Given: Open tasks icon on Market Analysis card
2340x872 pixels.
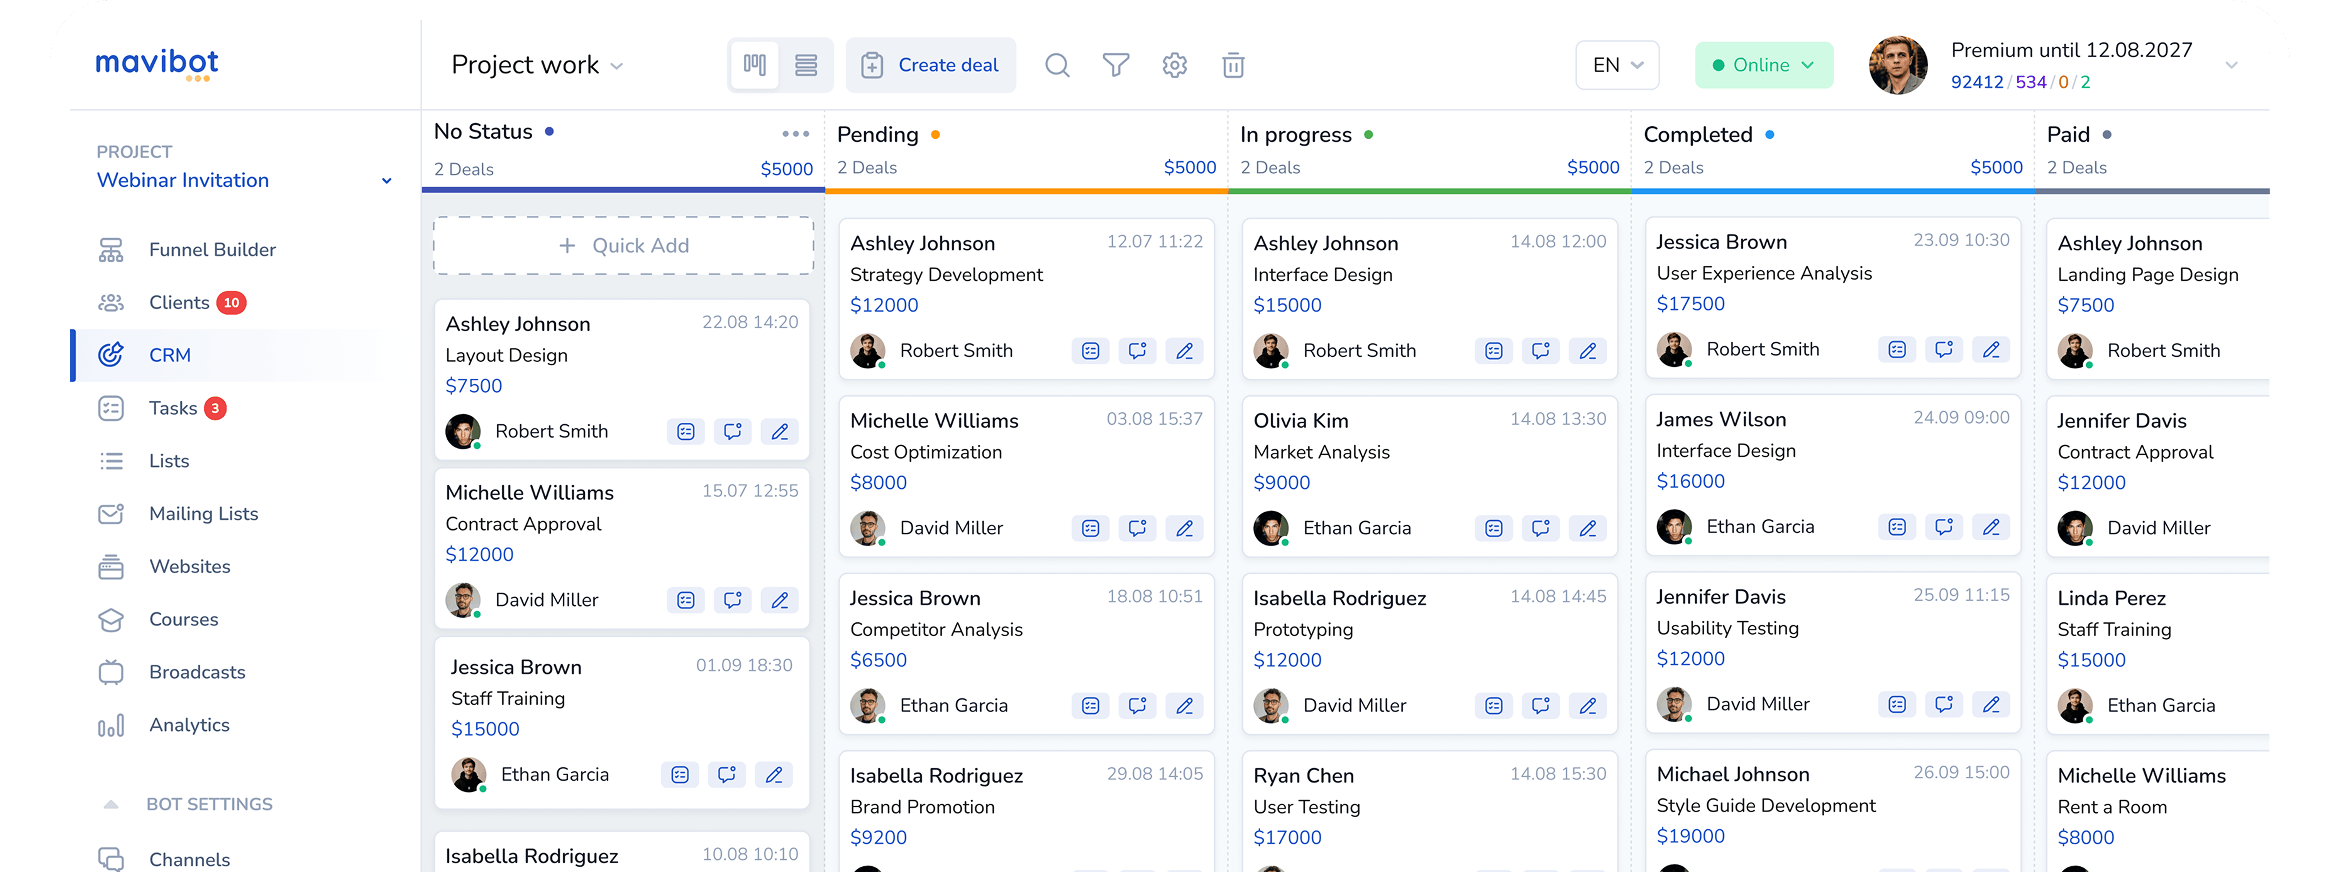Looking at the screenshot, I should (1494, 528).
